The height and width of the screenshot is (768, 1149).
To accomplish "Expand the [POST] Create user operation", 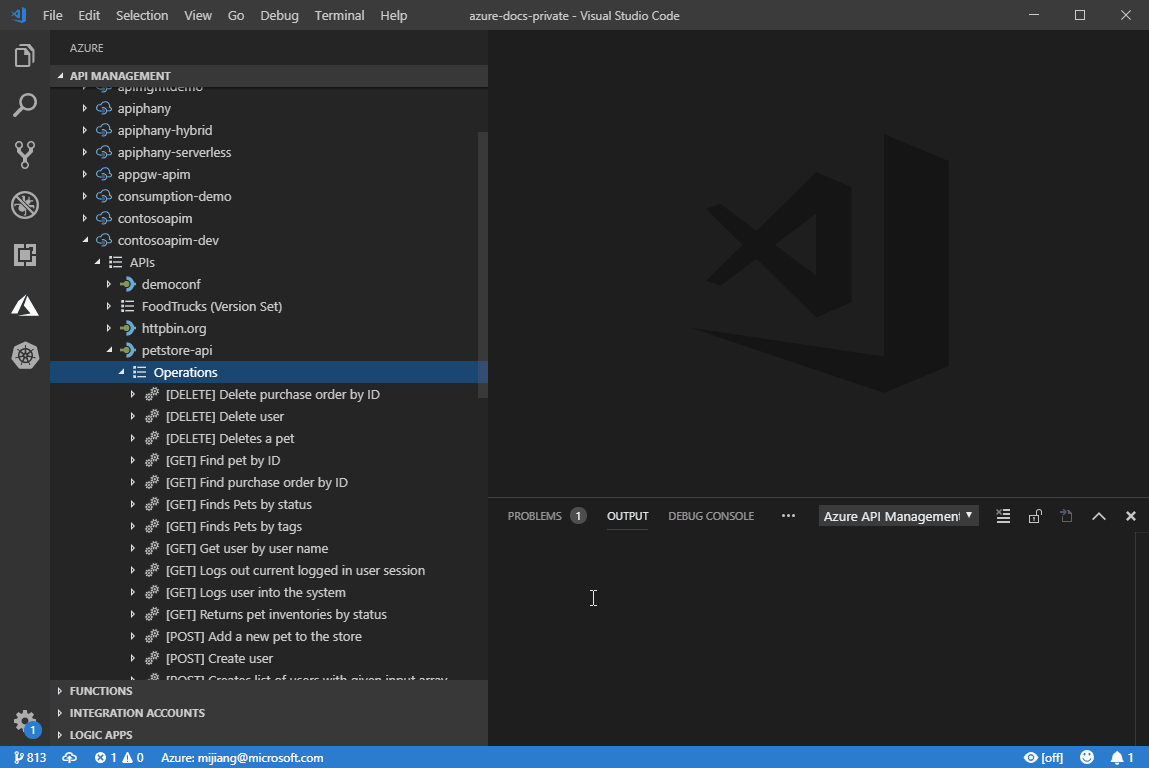I will (133, 658).
